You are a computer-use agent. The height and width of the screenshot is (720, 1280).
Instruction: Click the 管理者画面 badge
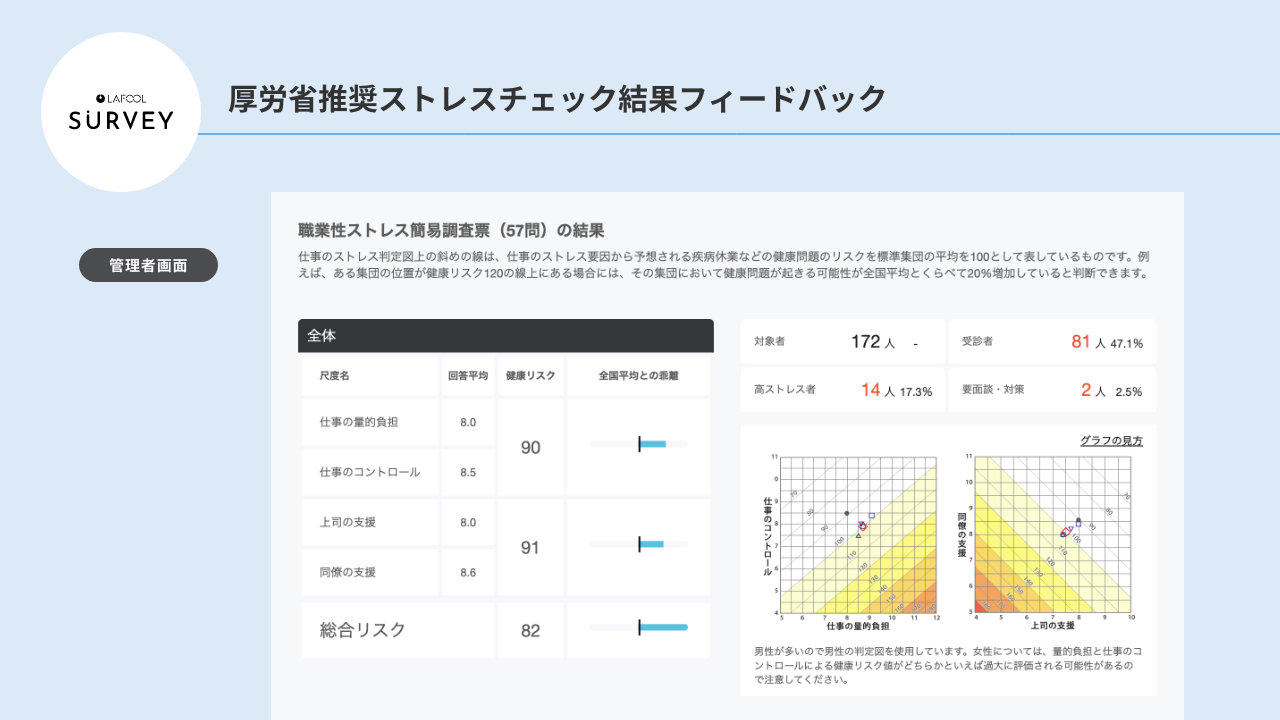tap(148, 265)
